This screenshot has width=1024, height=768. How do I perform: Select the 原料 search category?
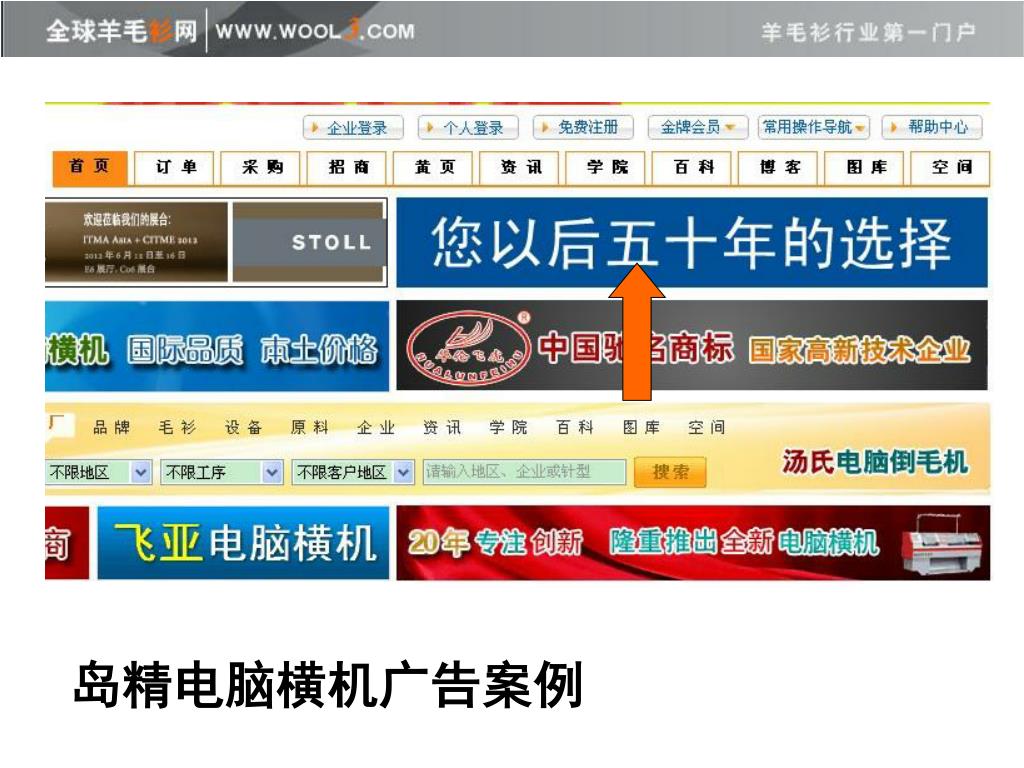pyautogui.click(x=310, y=428)
